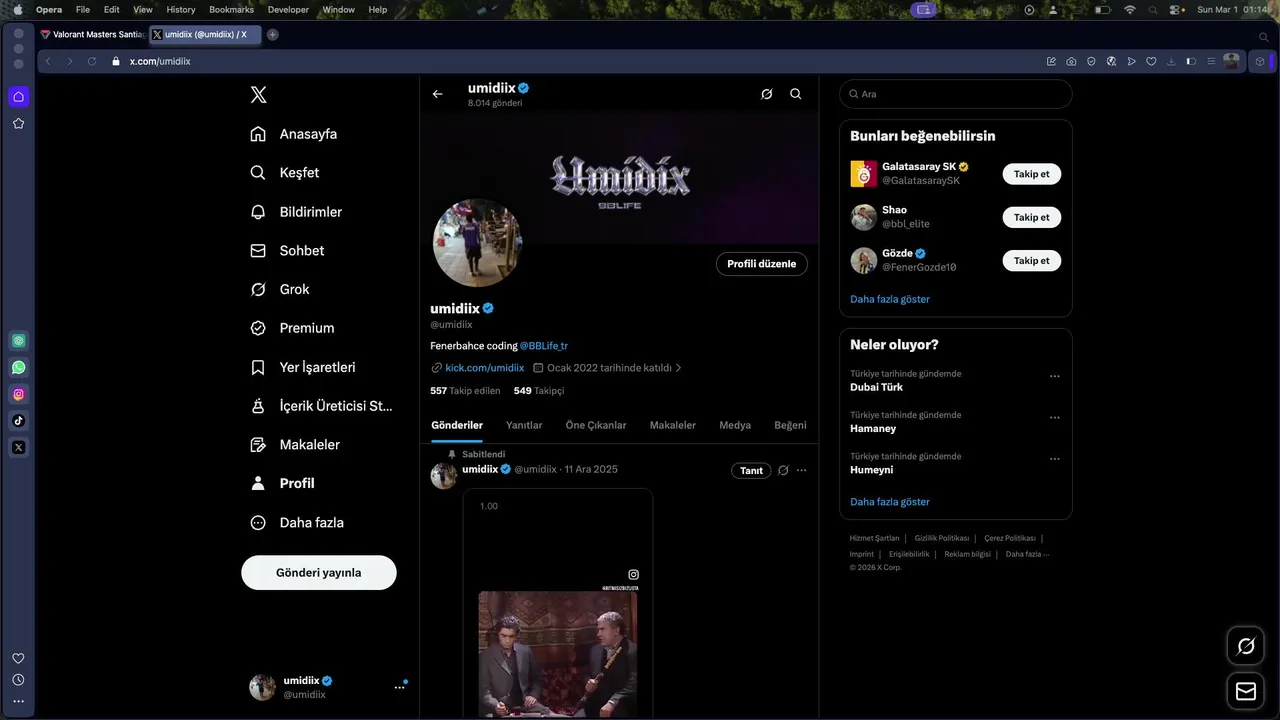Reload page with refresh button
The height and width of the screenshot is (720, 1280).
pos(92,61)
